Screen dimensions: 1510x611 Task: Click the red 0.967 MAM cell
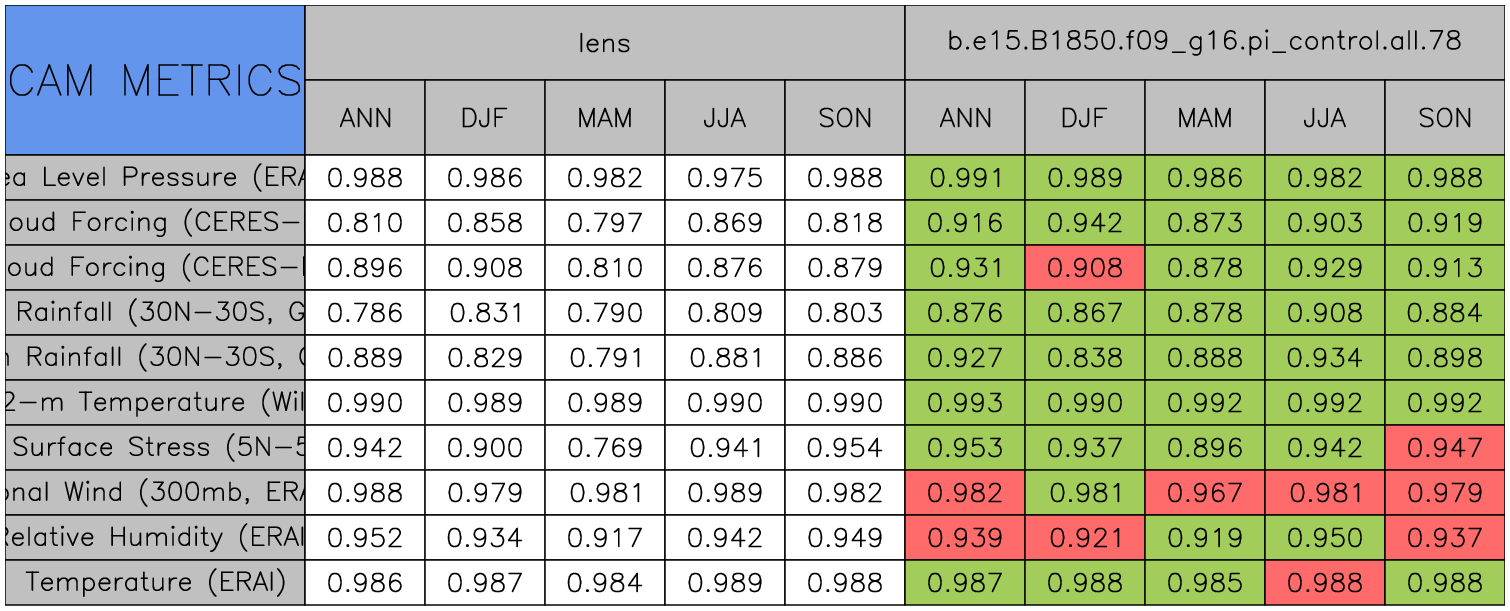pos(1204,492)
